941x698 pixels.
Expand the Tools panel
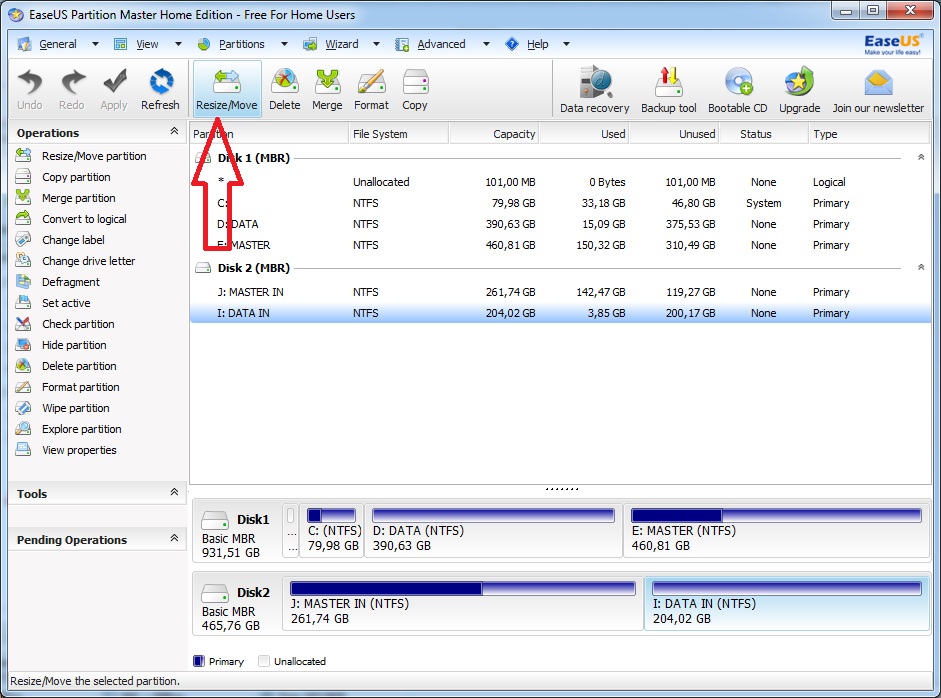coord(174,492)
